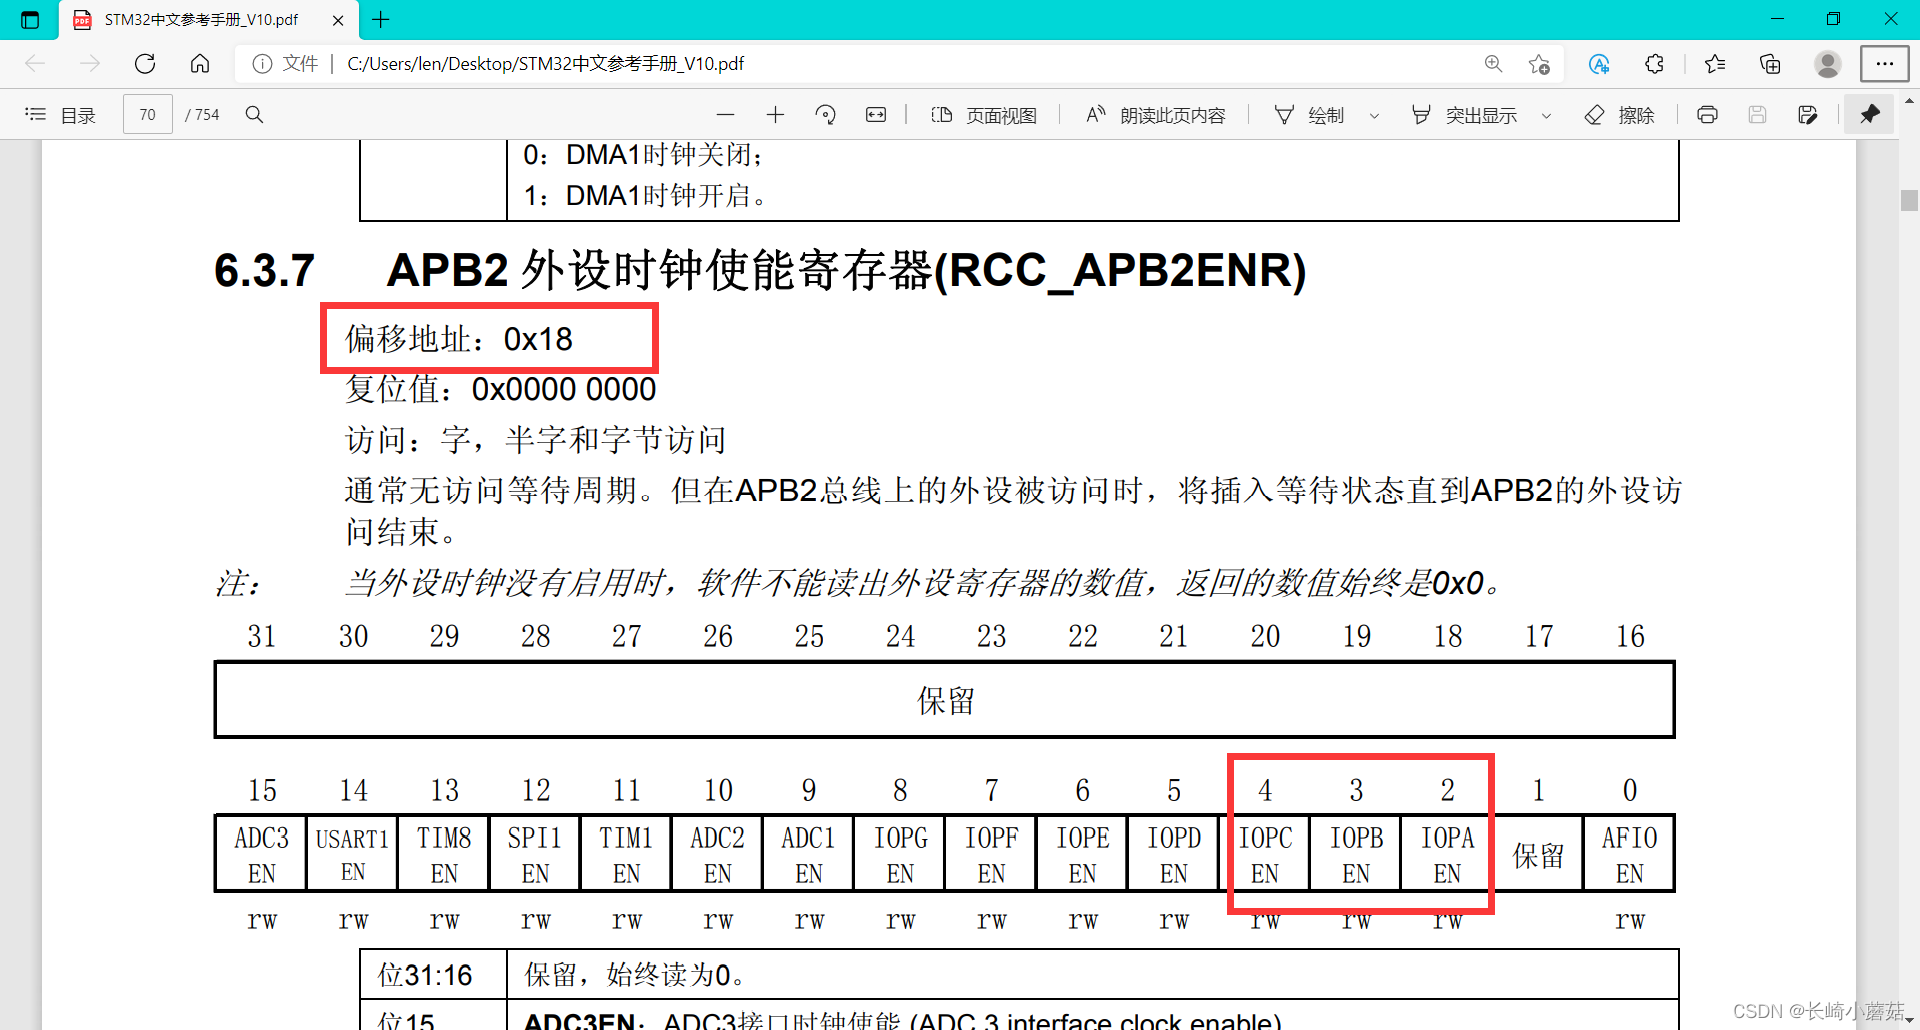The width and height of the screenshot is (1920, 1030).
Task: Click the 1: DMA1时钟开启 text line
Action: coord(646,195)
